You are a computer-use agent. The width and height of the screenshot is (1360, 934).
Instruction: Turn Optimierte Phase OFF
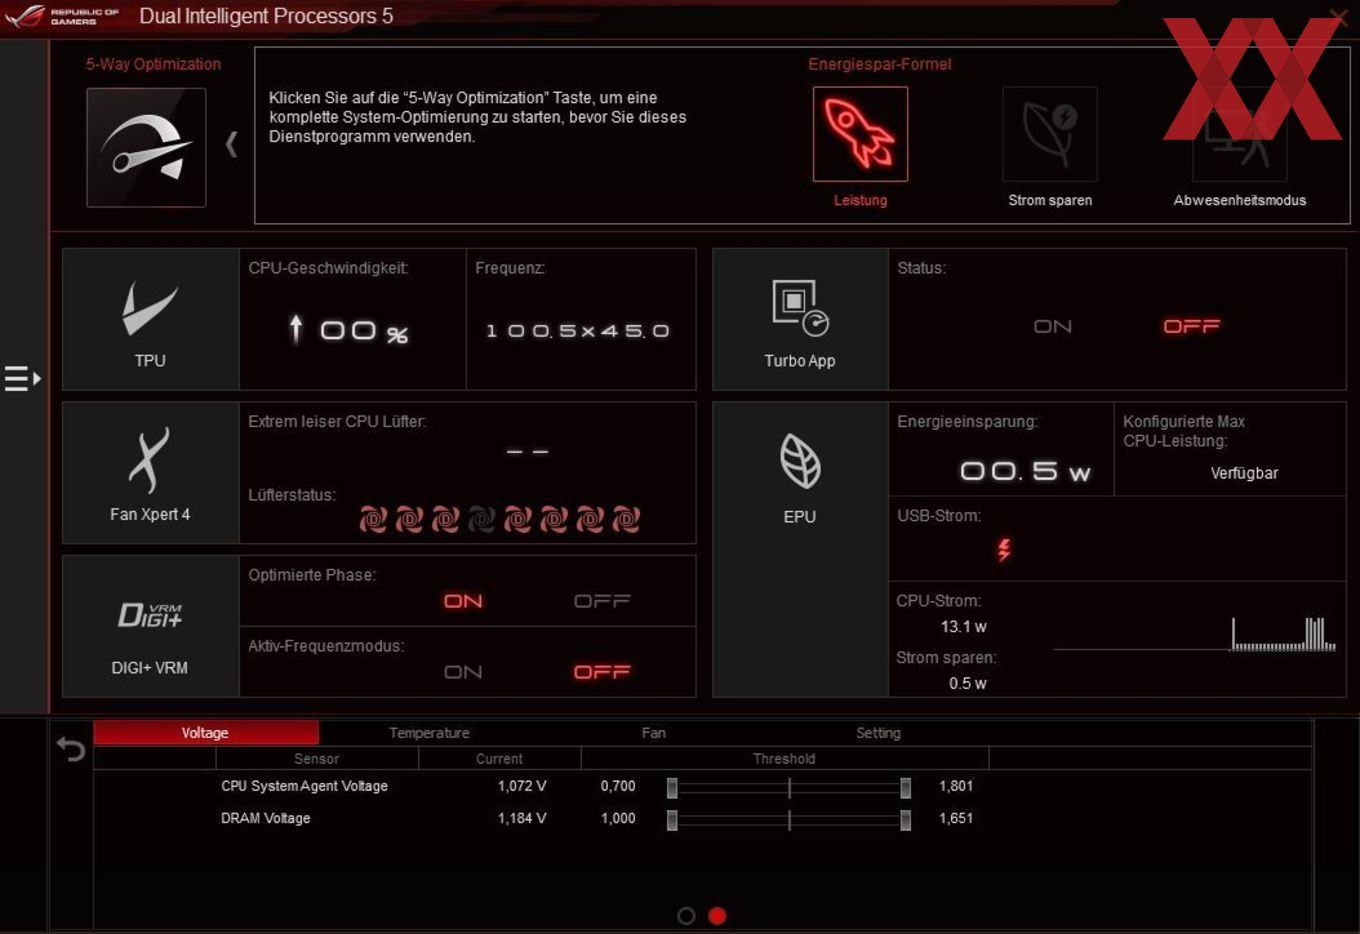(x=602, y=601)
